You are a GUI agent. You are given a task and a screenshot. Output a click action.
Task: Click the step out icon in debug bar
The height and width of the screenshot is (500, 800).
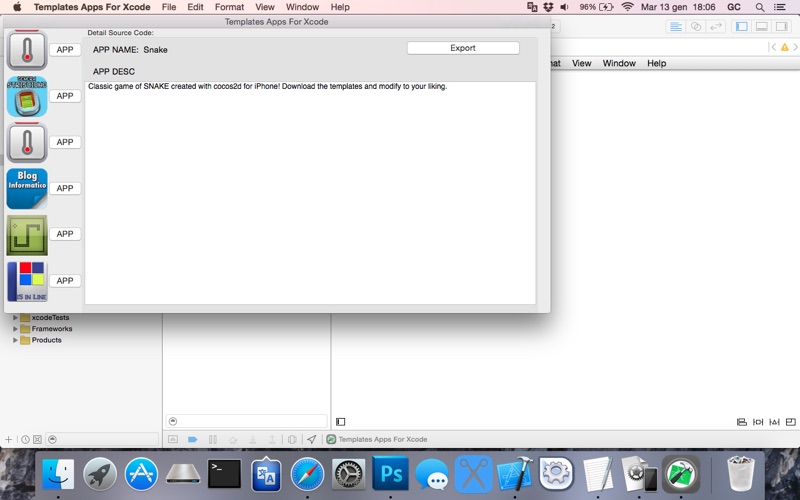(272, 439)
